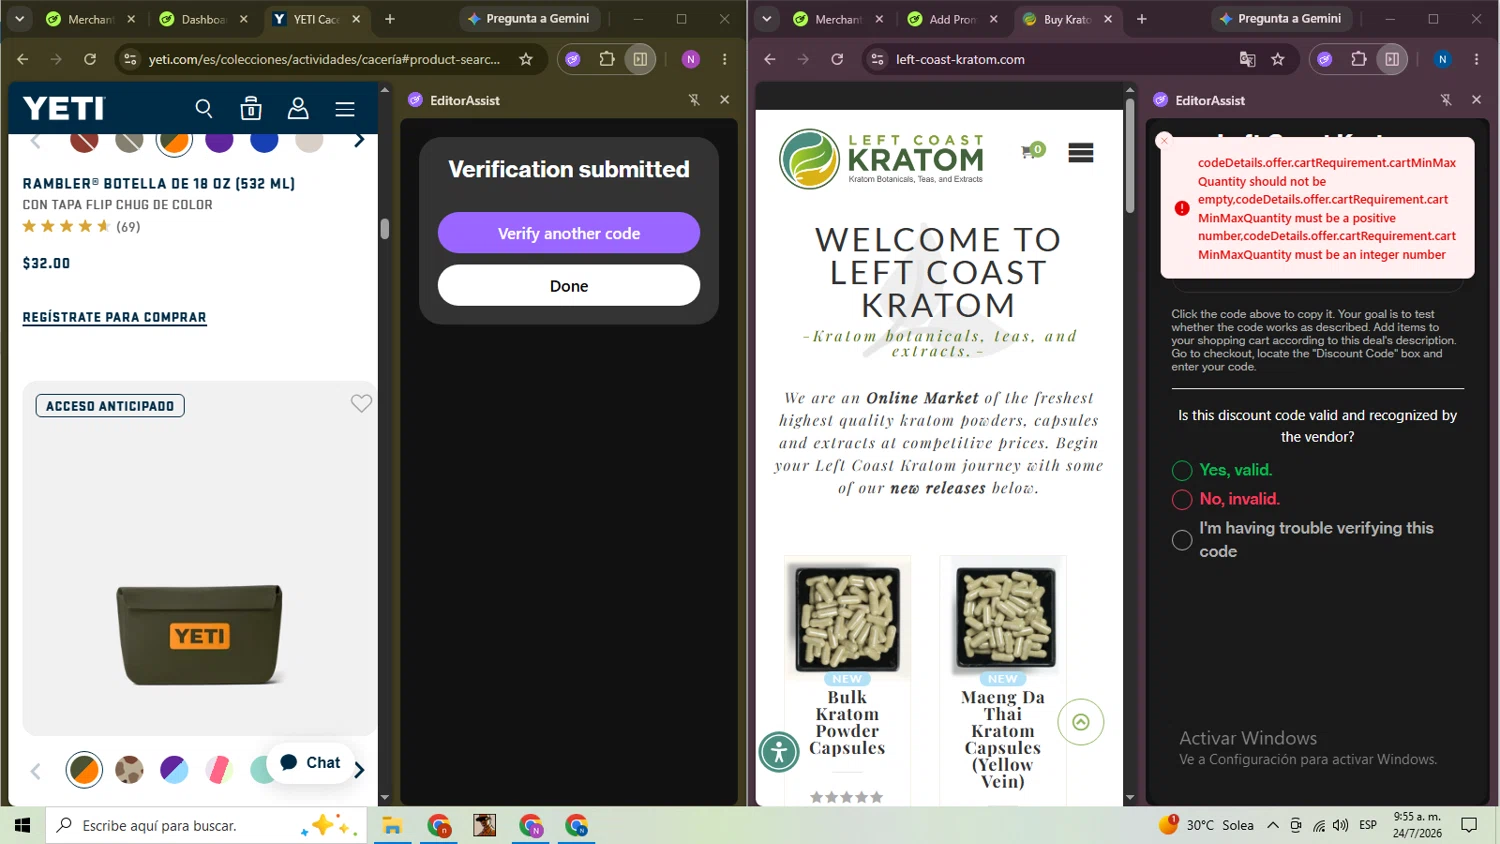Click the translate page icon in Kratom window
Viewport: 1500px width, 844px height.
[x=1248, y=59]
